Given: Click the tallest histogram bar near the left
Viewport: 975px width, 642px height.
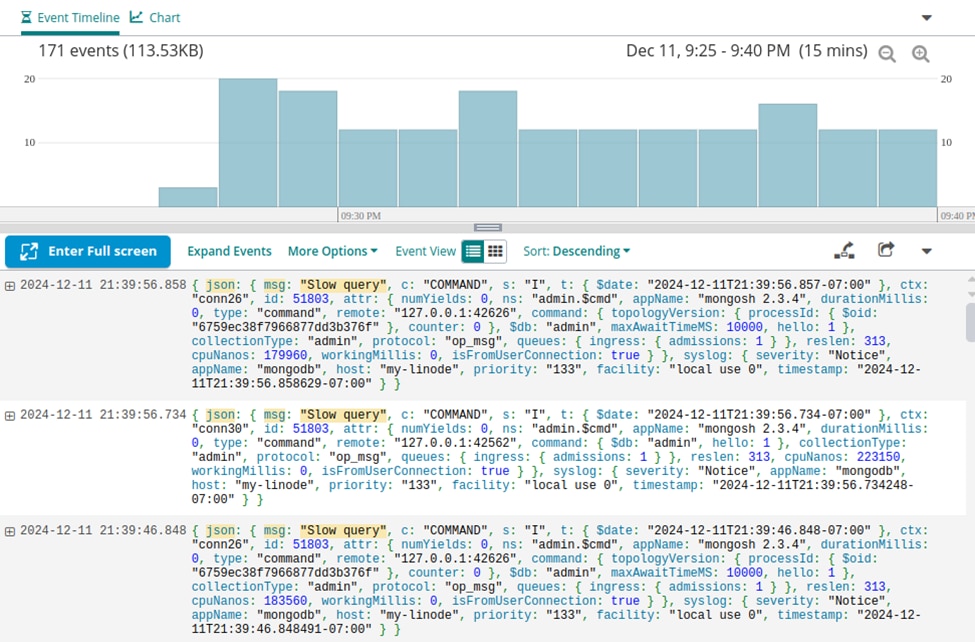Looking at the screenshot, I should pyautogui.click(x=248, y=142).
